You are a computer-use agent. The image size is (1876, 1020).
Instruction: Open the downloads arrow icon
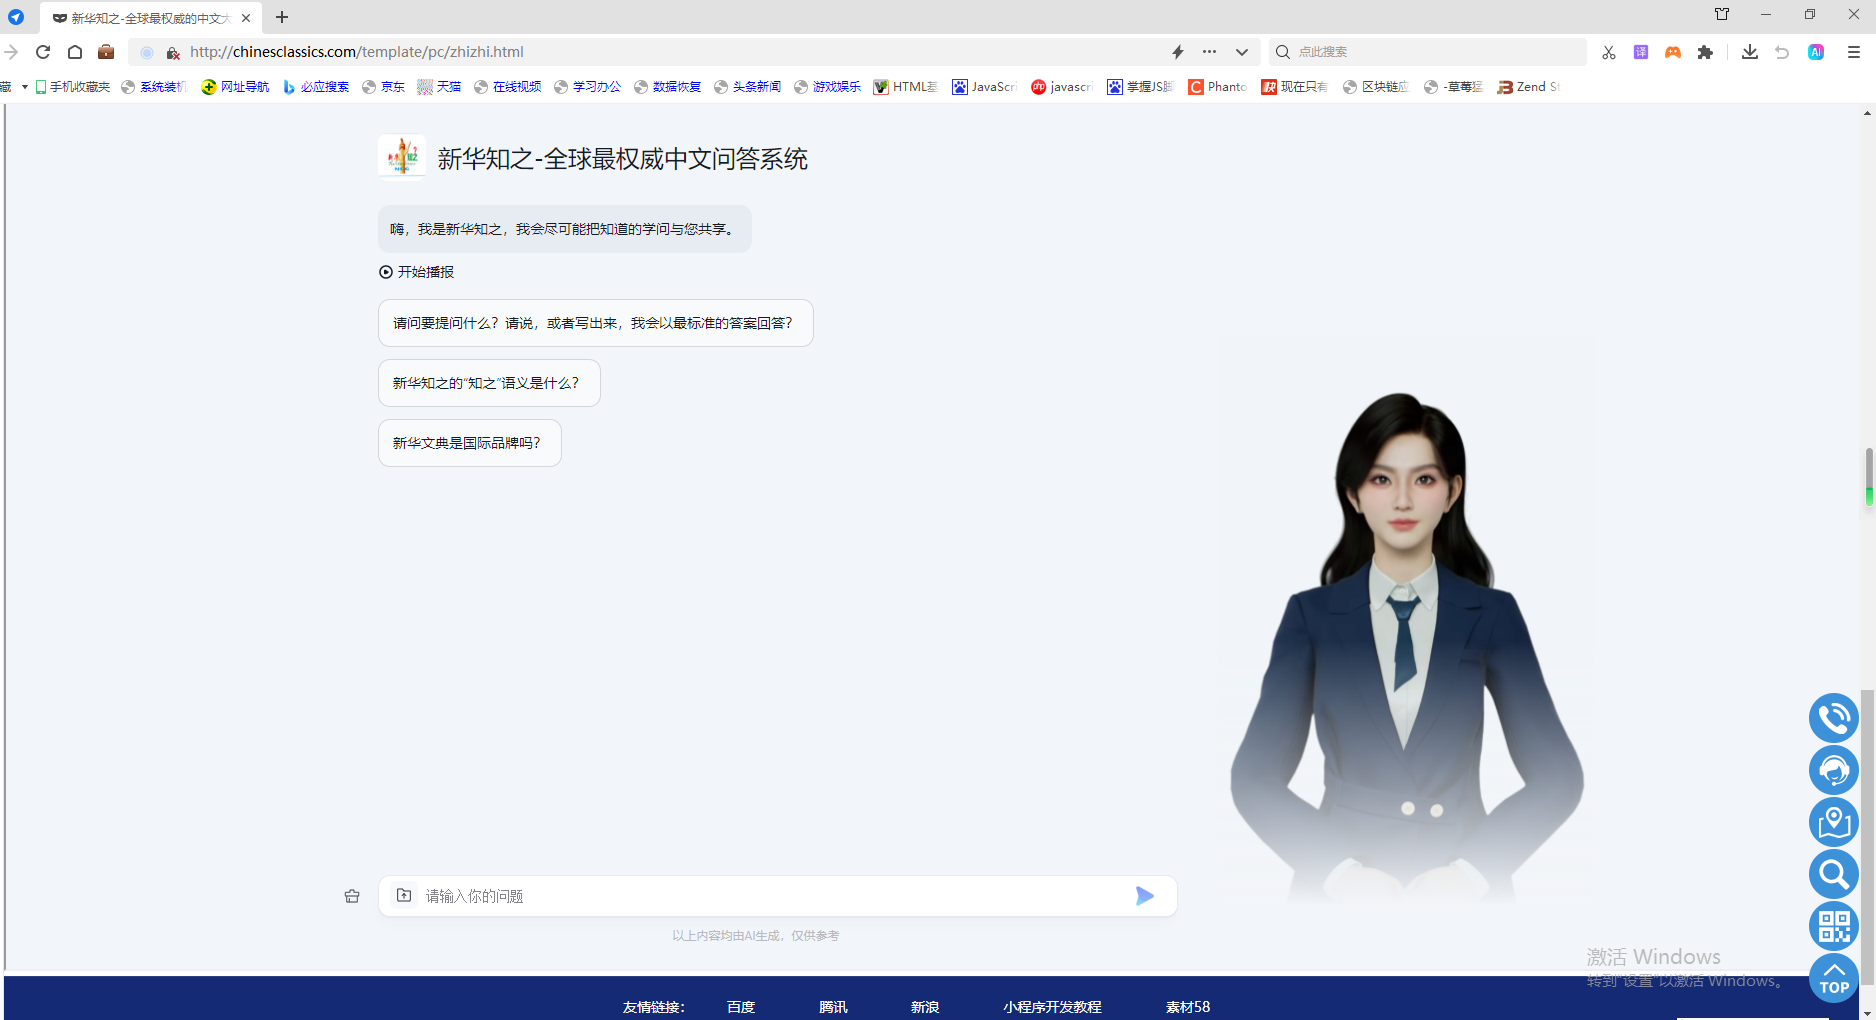tap(1750, 52)
